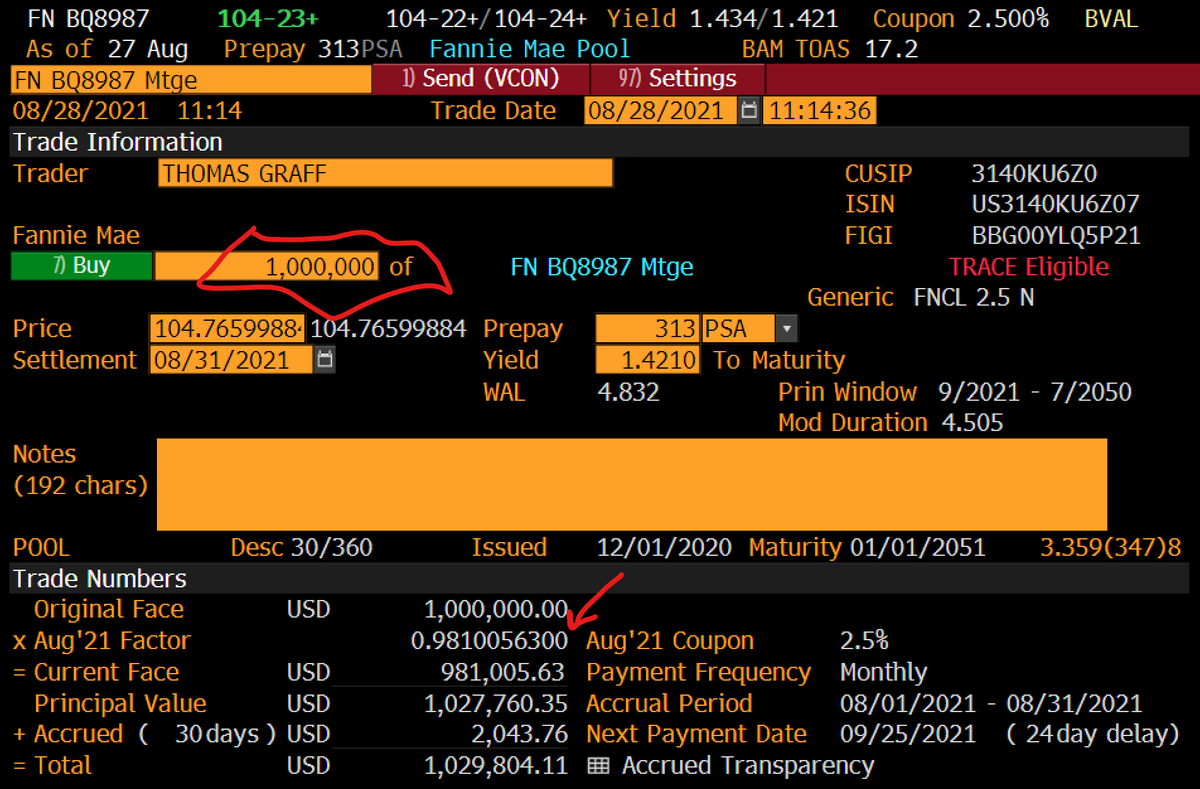Open the Settings menu item

[678, 79]
